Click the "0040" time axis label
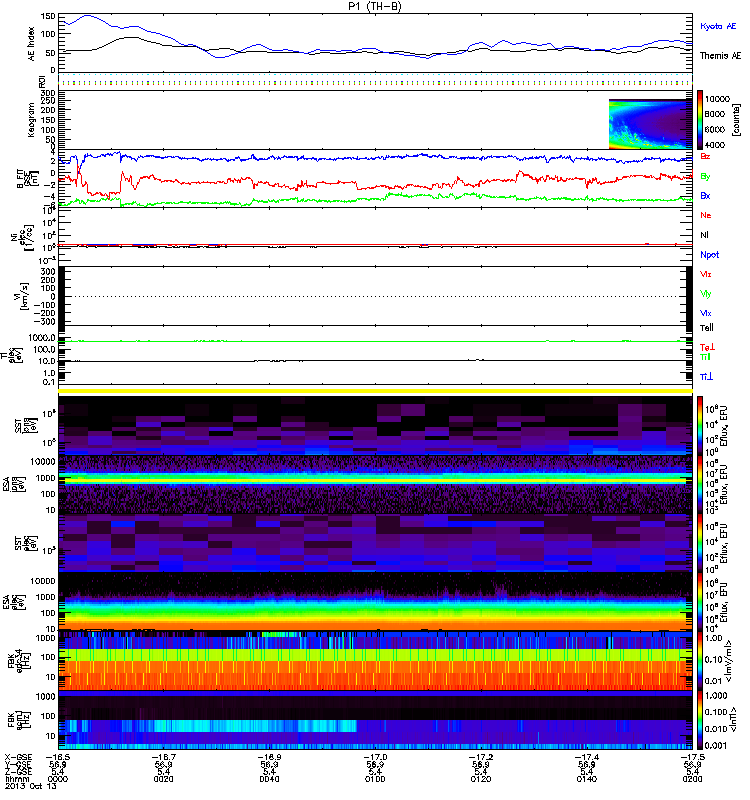 click(x=269, y=779)
